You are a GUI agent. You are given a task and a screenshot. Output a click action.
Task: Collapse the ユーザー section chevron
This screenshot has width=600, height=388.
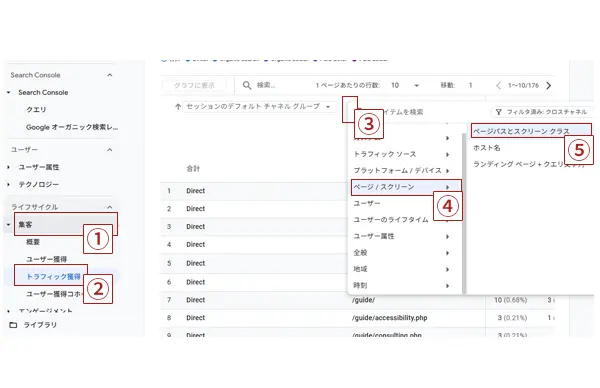pyautogui.click(x=110, y=150)
